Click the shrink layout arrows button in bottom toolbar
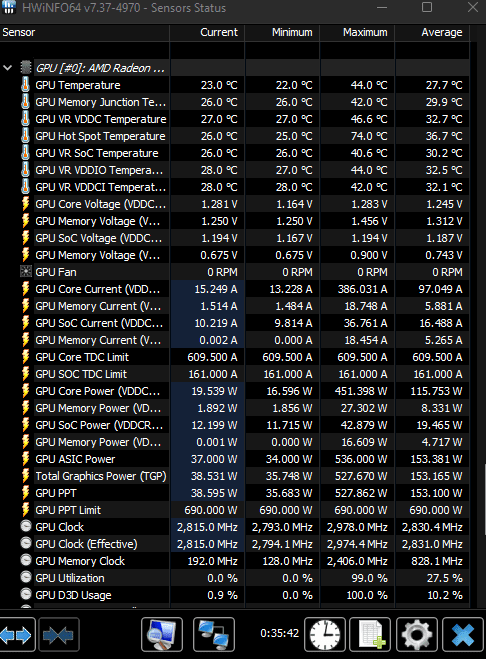This screenshot has height=659, width=486. click(x=58, y=635)
